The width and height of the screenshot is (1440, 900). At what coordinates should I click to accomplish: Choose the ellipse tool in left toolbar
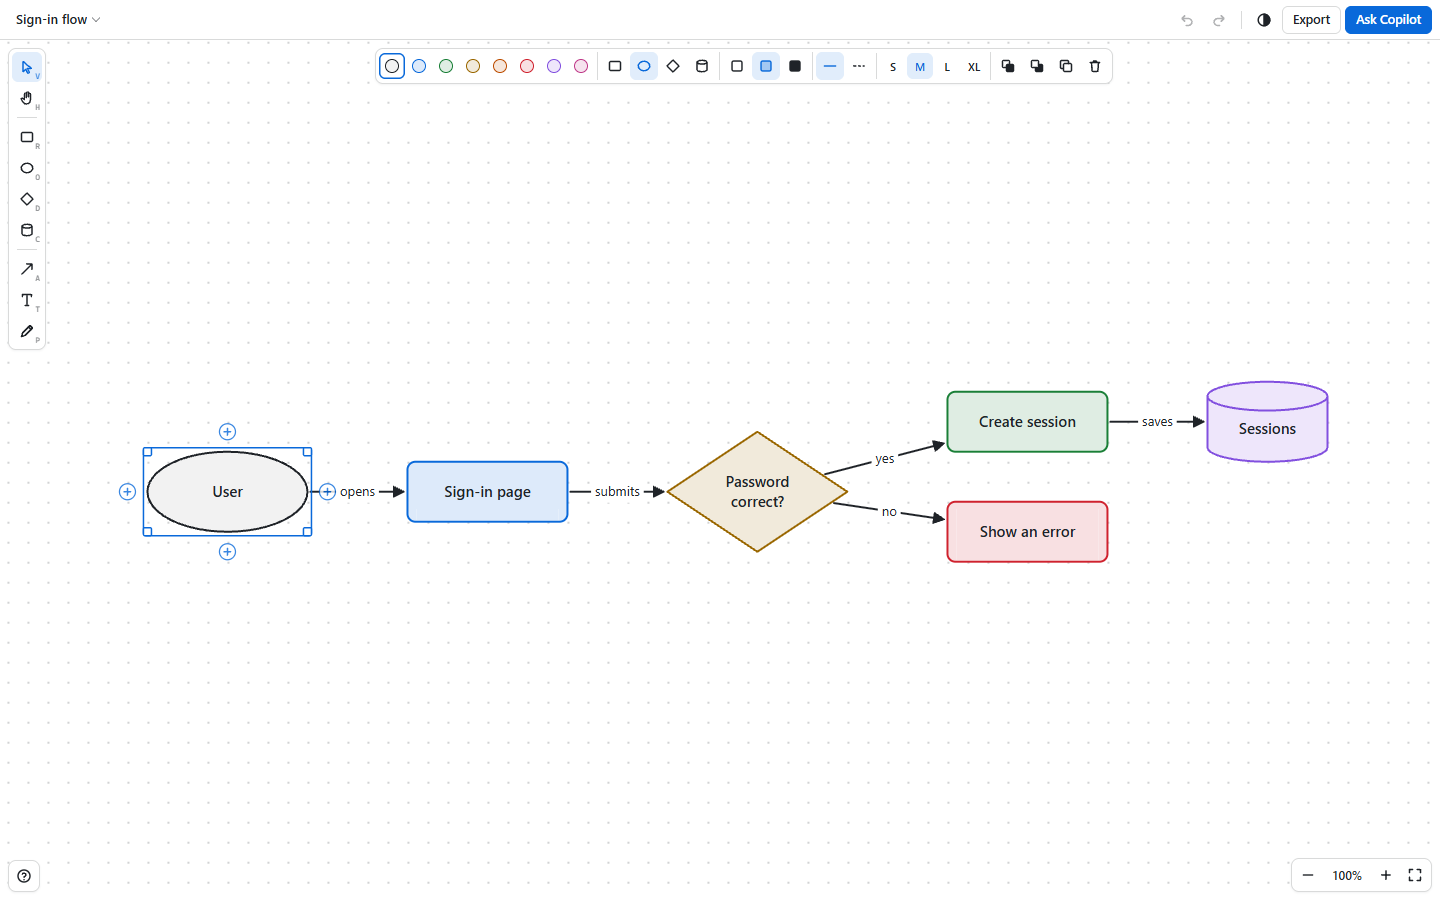point(27,168)
